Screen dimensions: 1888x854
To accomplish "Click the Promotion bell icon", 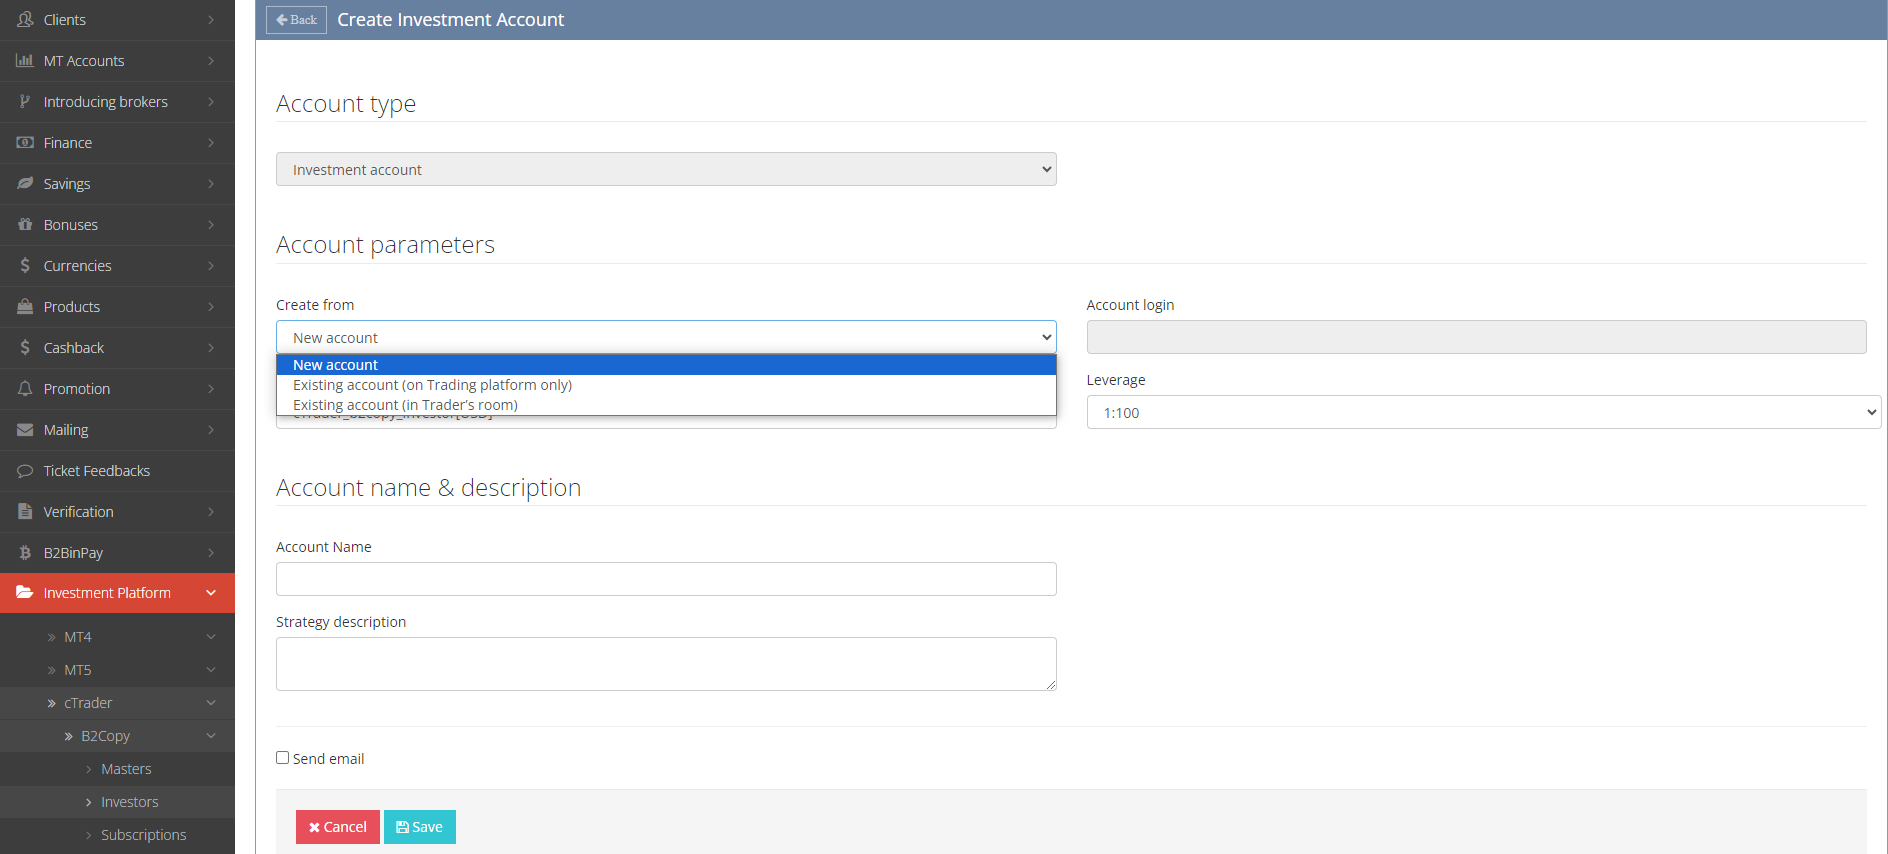I will [25, 389].
